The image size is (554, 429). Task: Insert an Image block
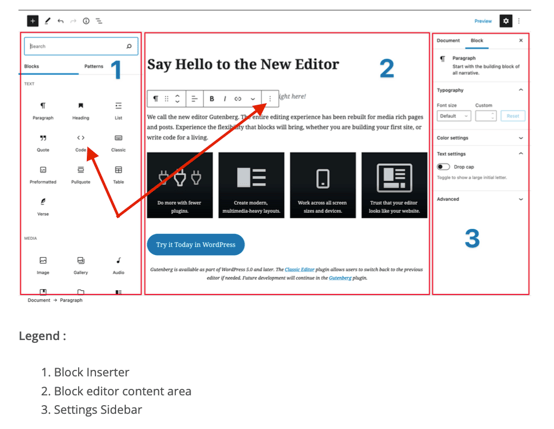(x=43, y=265)
